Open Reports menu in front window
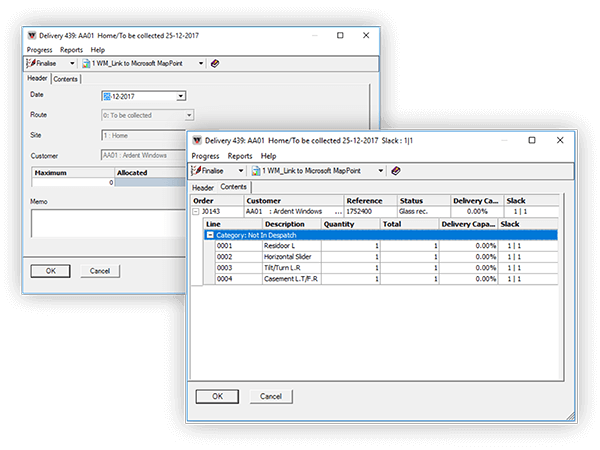This screenshot has width=600, height=450. tap(240, 156)
